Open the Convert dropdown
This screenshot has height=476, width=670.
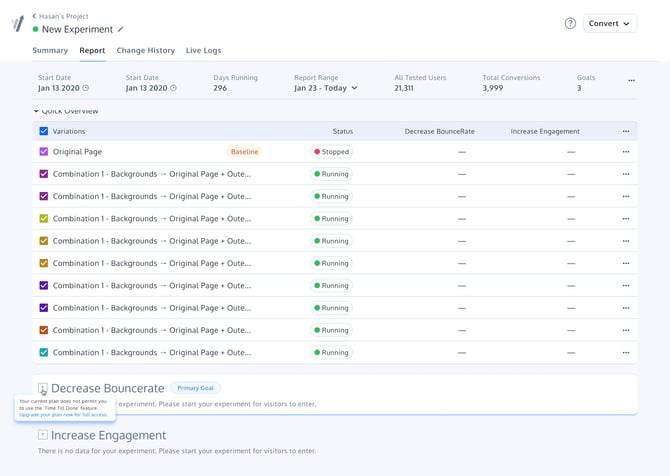pyautogui.click(x=610, y=23)
